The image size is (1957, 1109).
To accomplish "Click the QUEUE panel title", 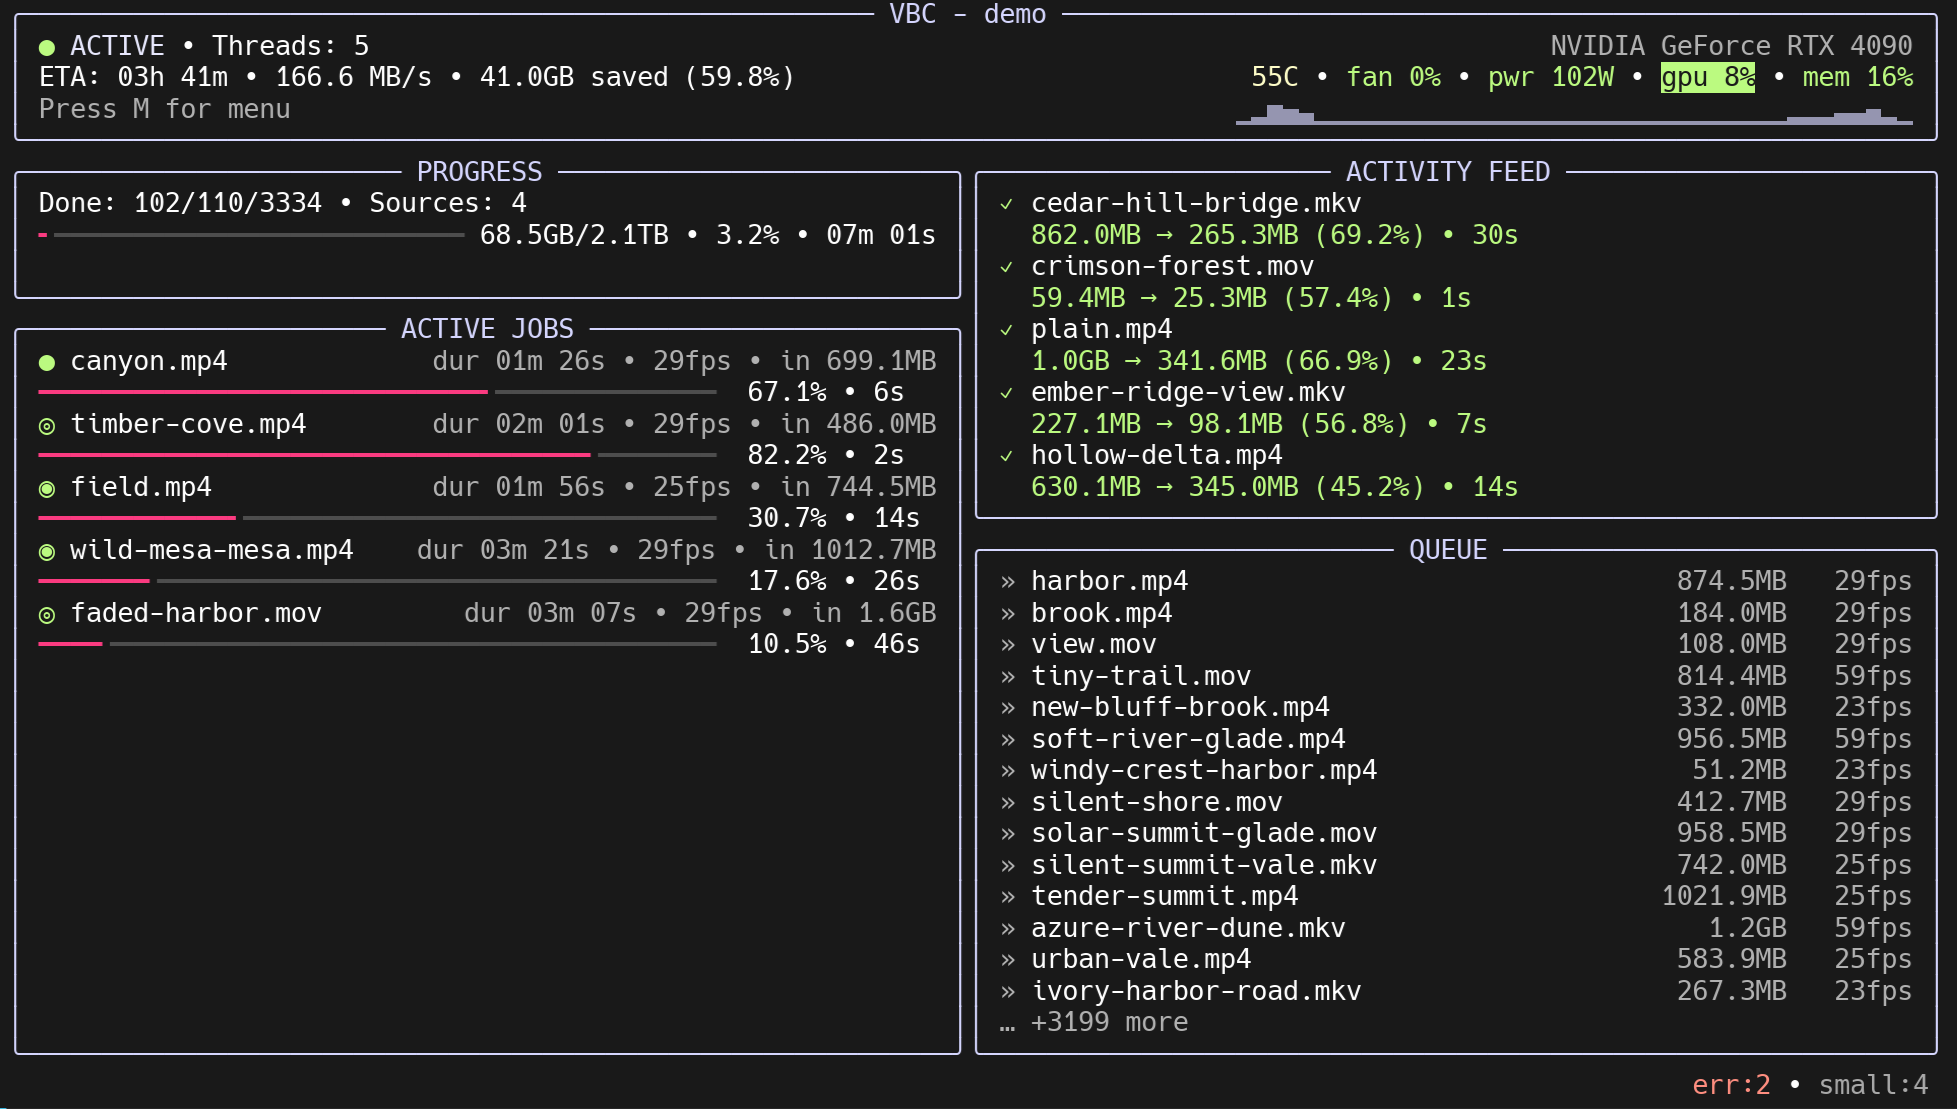I will 1447,550.
